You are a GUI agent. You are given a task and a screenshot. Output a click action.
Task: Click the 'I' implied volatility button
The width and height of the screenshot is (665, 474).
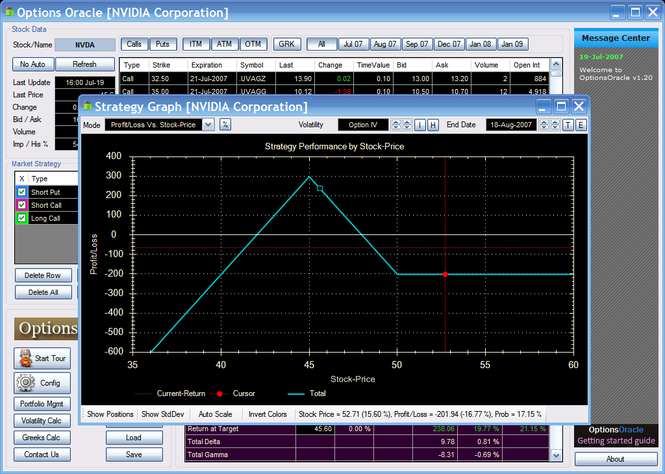419,125
